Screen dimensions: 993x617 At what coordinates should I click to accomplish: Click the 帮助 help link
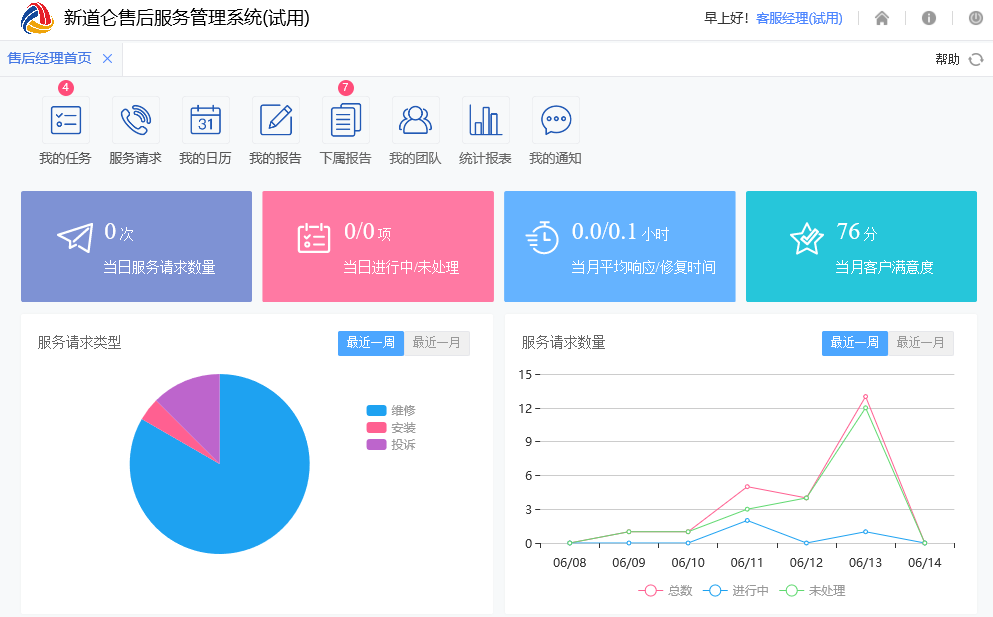pyautogui.click(x=947, y=60)
